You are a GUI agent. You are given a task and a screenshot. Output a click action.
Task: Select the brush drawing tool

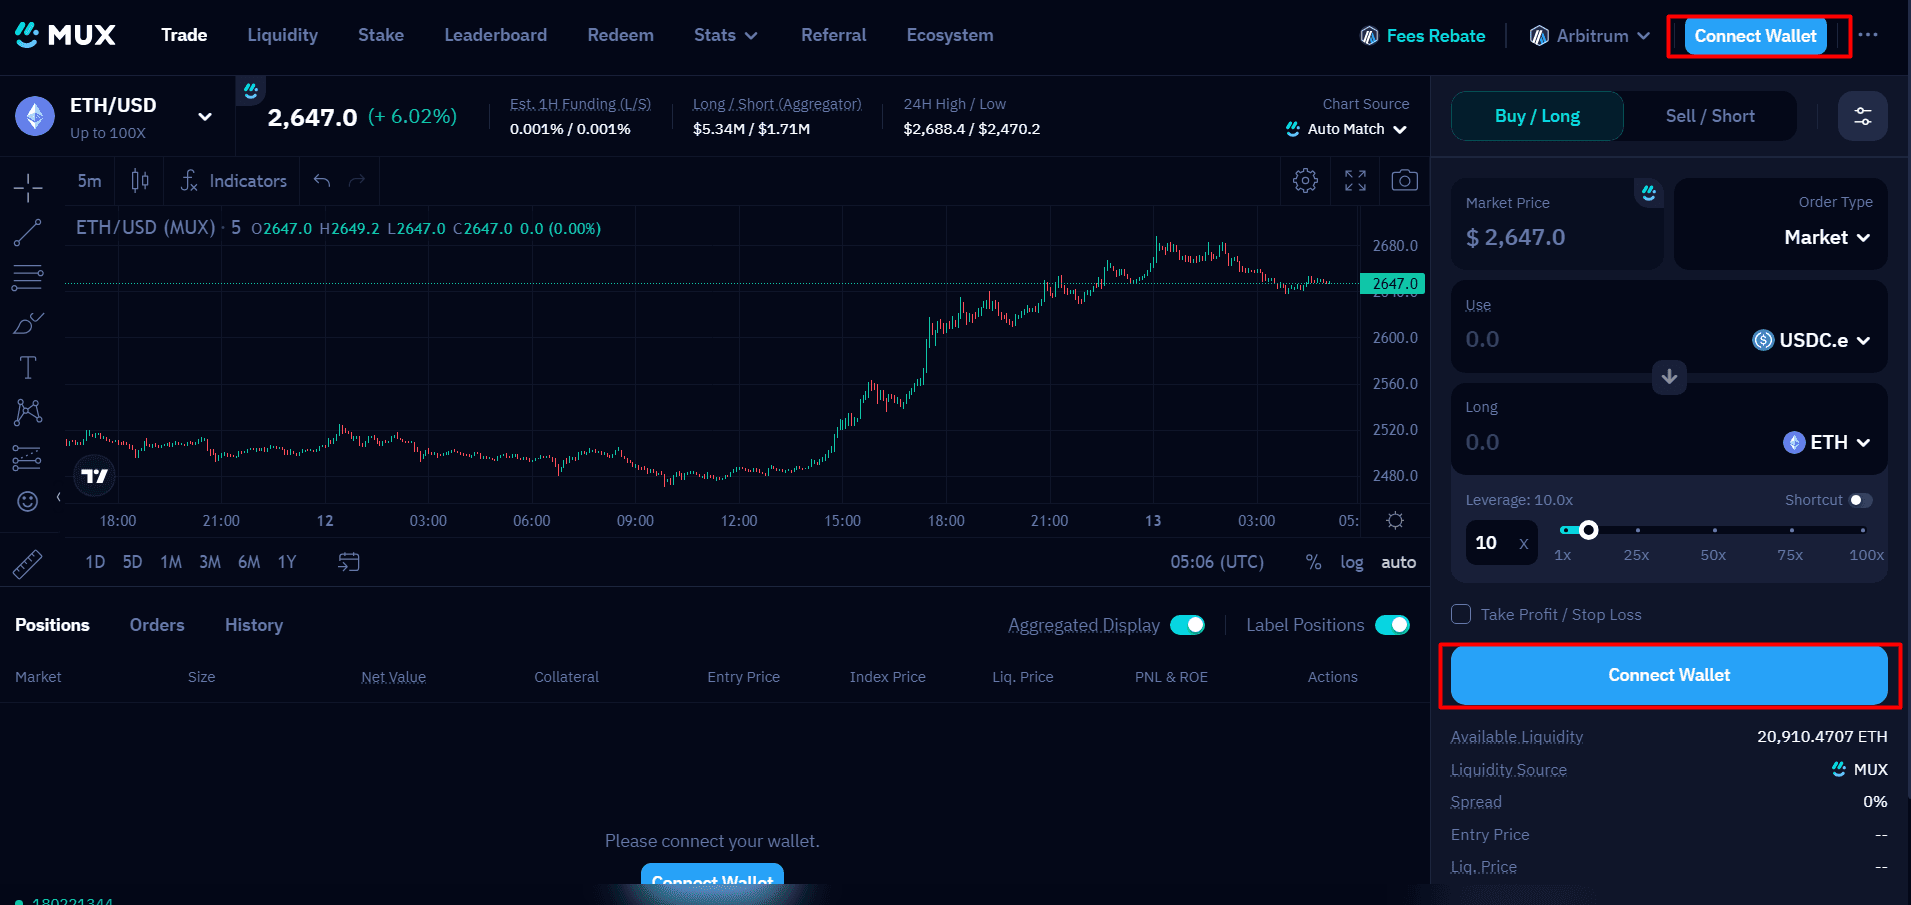[x=28, y=323]
